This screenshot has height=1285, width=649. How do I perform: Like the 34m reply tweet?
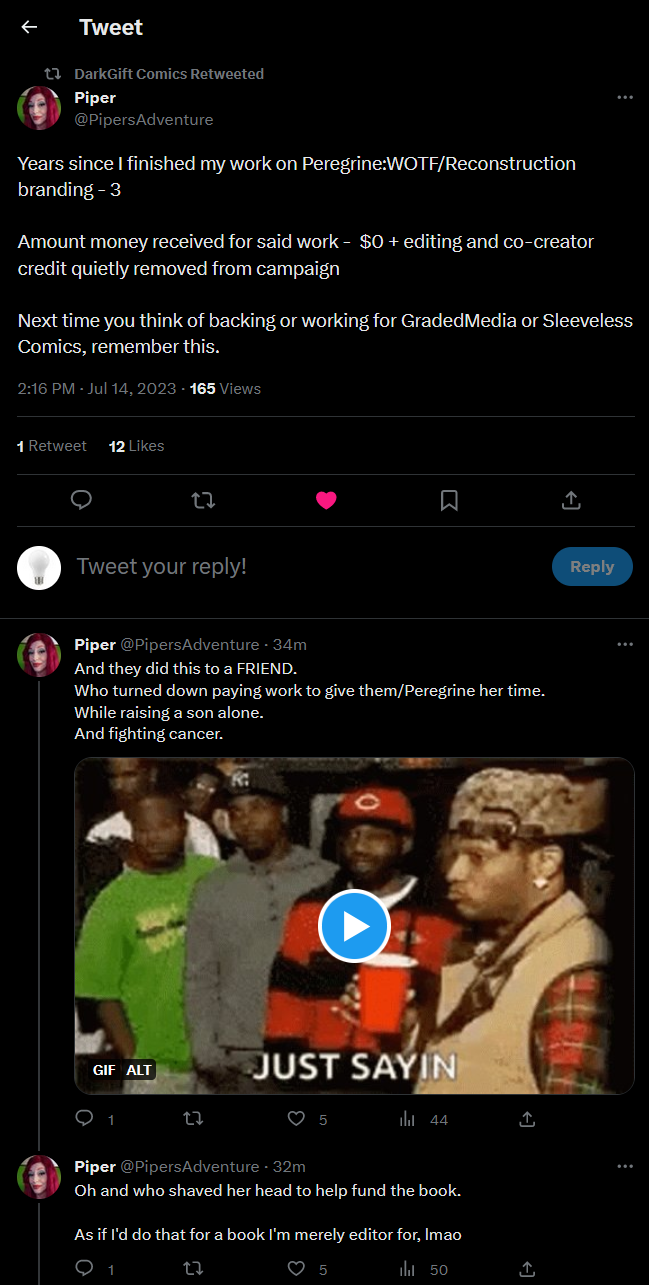pos(297,1119)
